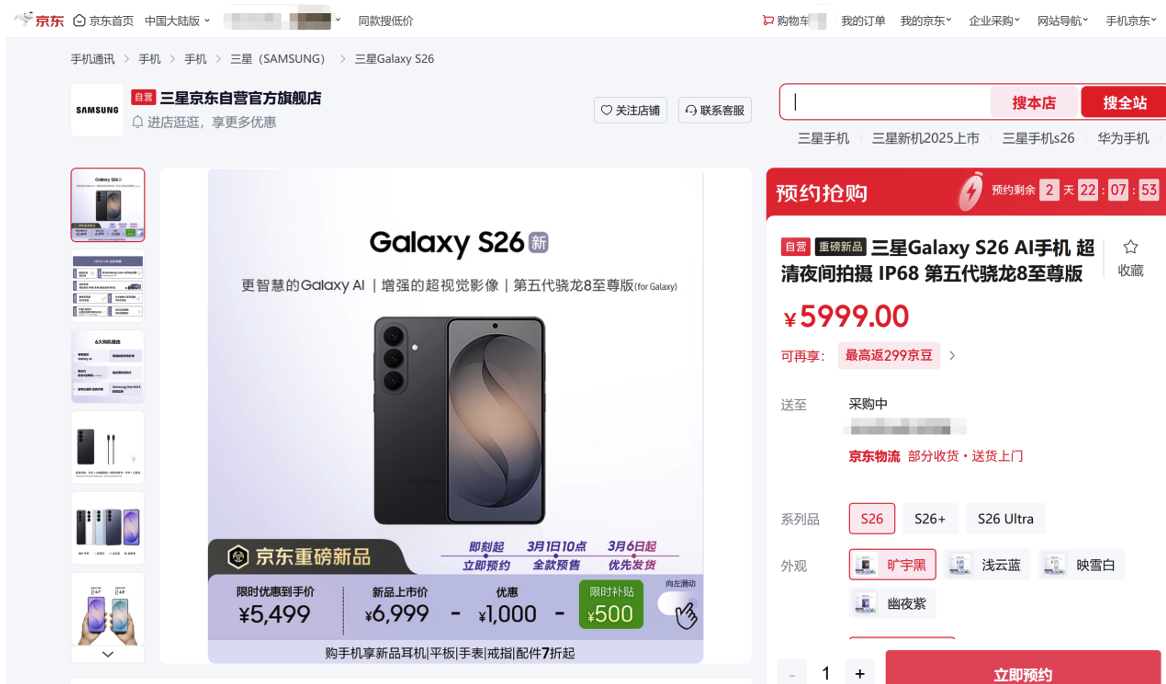The height and width of the screenshot is (684, 1166).
Task: Click the Samsung store logo
Action: (x=97, y=110)
